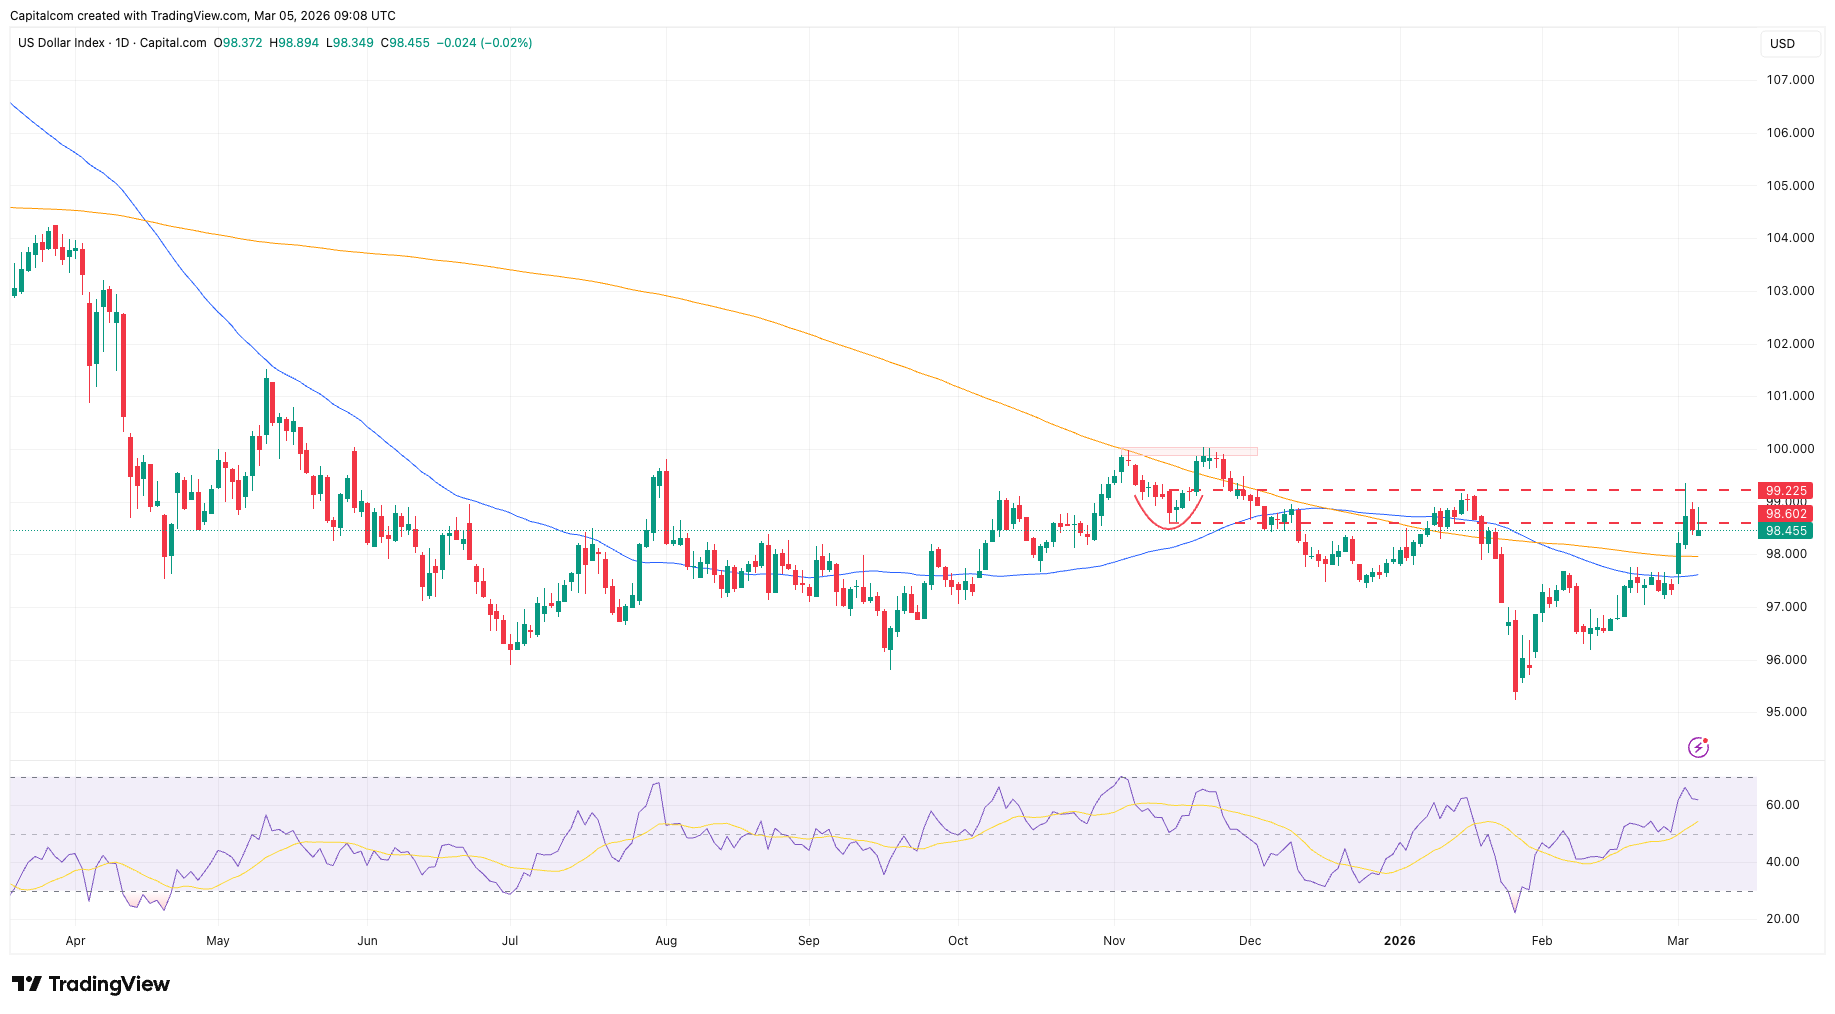The image size is (1835, 1014).
Task: Click the 2026 year marker on time axis
Action: 1399,941
